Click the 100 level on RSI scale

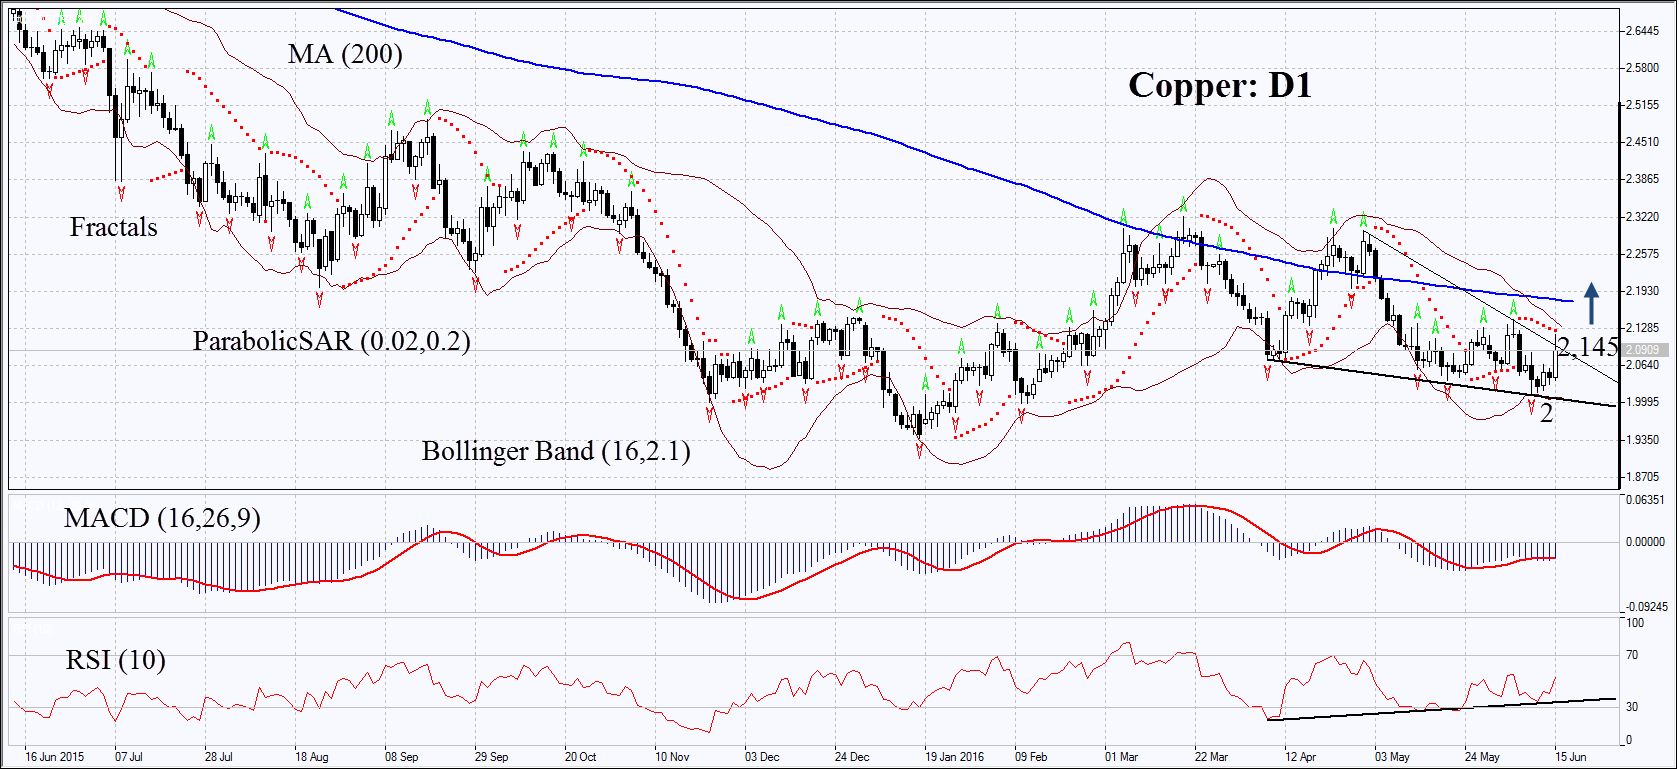(1635, 623)
